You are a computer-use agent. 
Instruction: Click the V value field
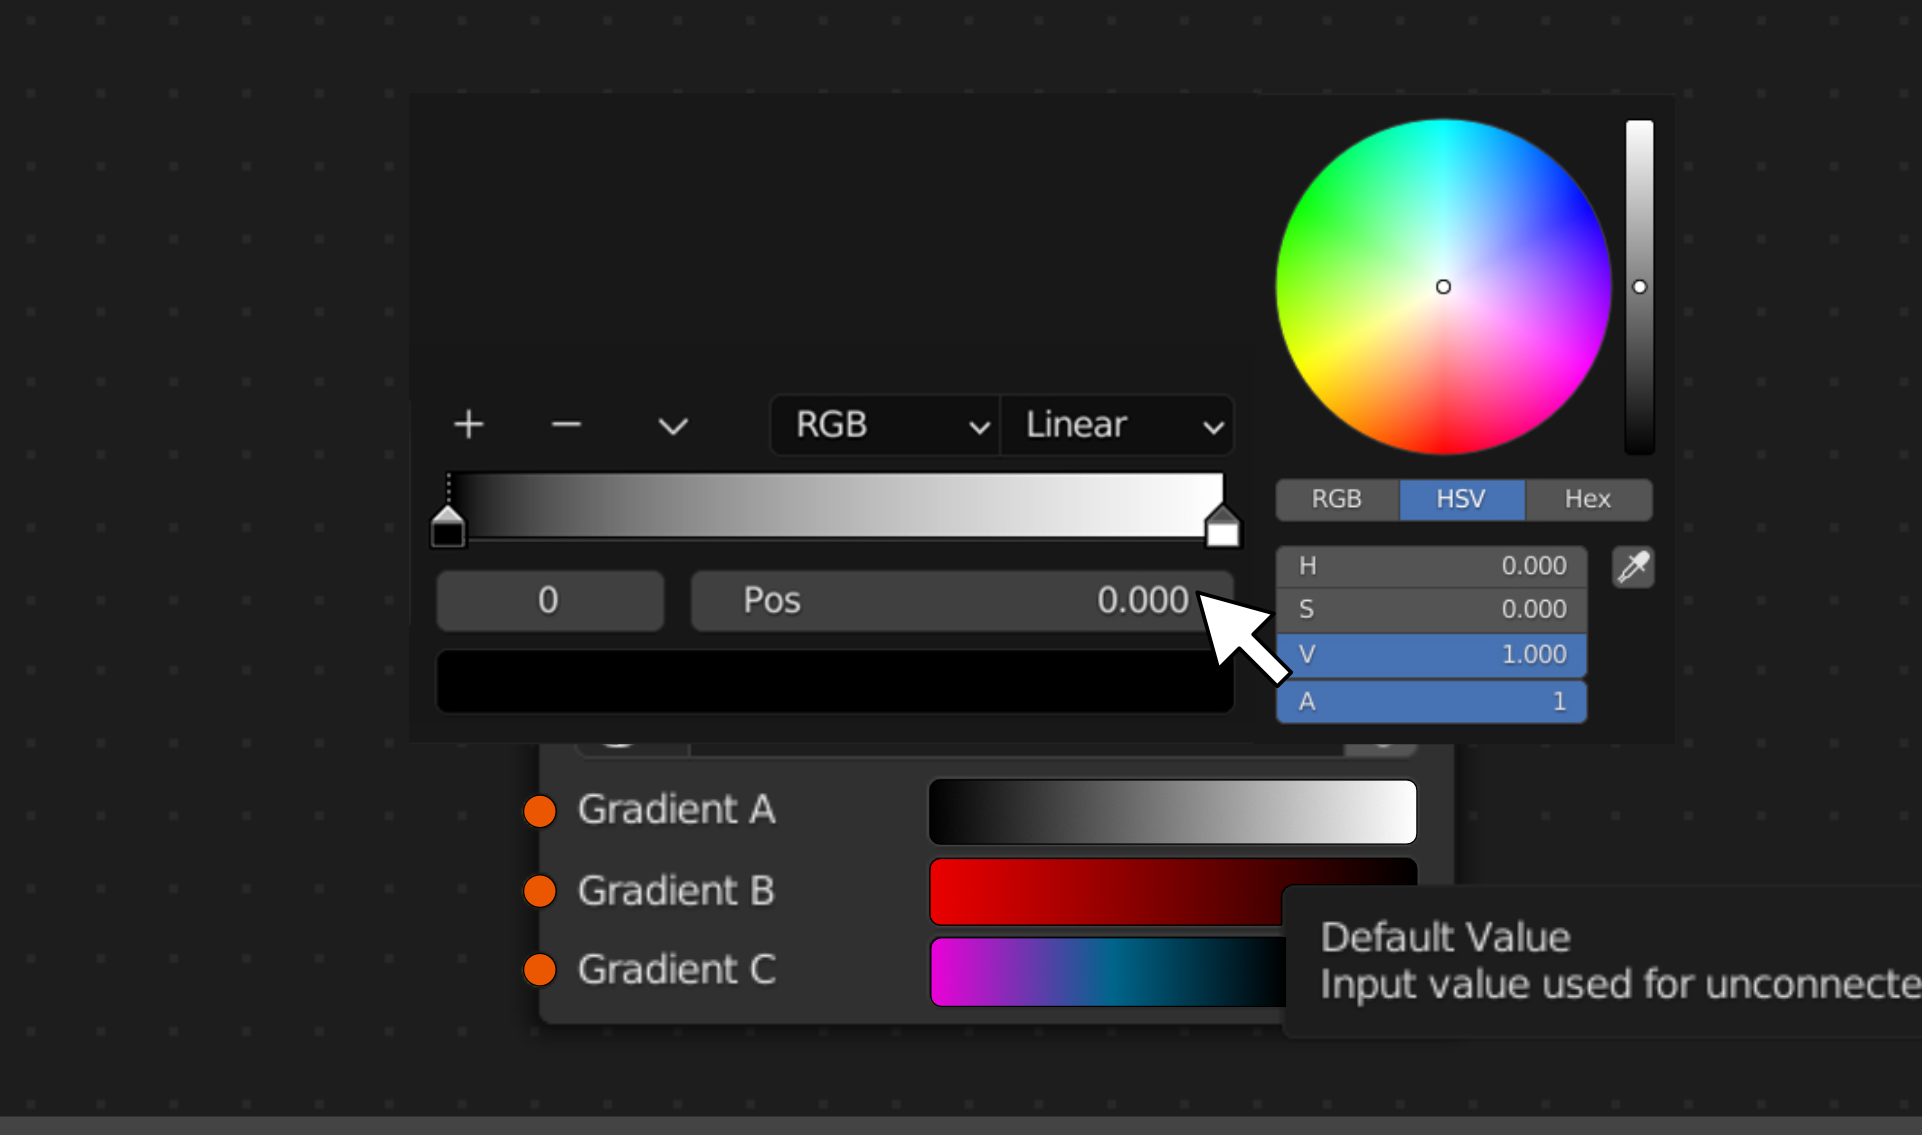tap(1431, 655)
